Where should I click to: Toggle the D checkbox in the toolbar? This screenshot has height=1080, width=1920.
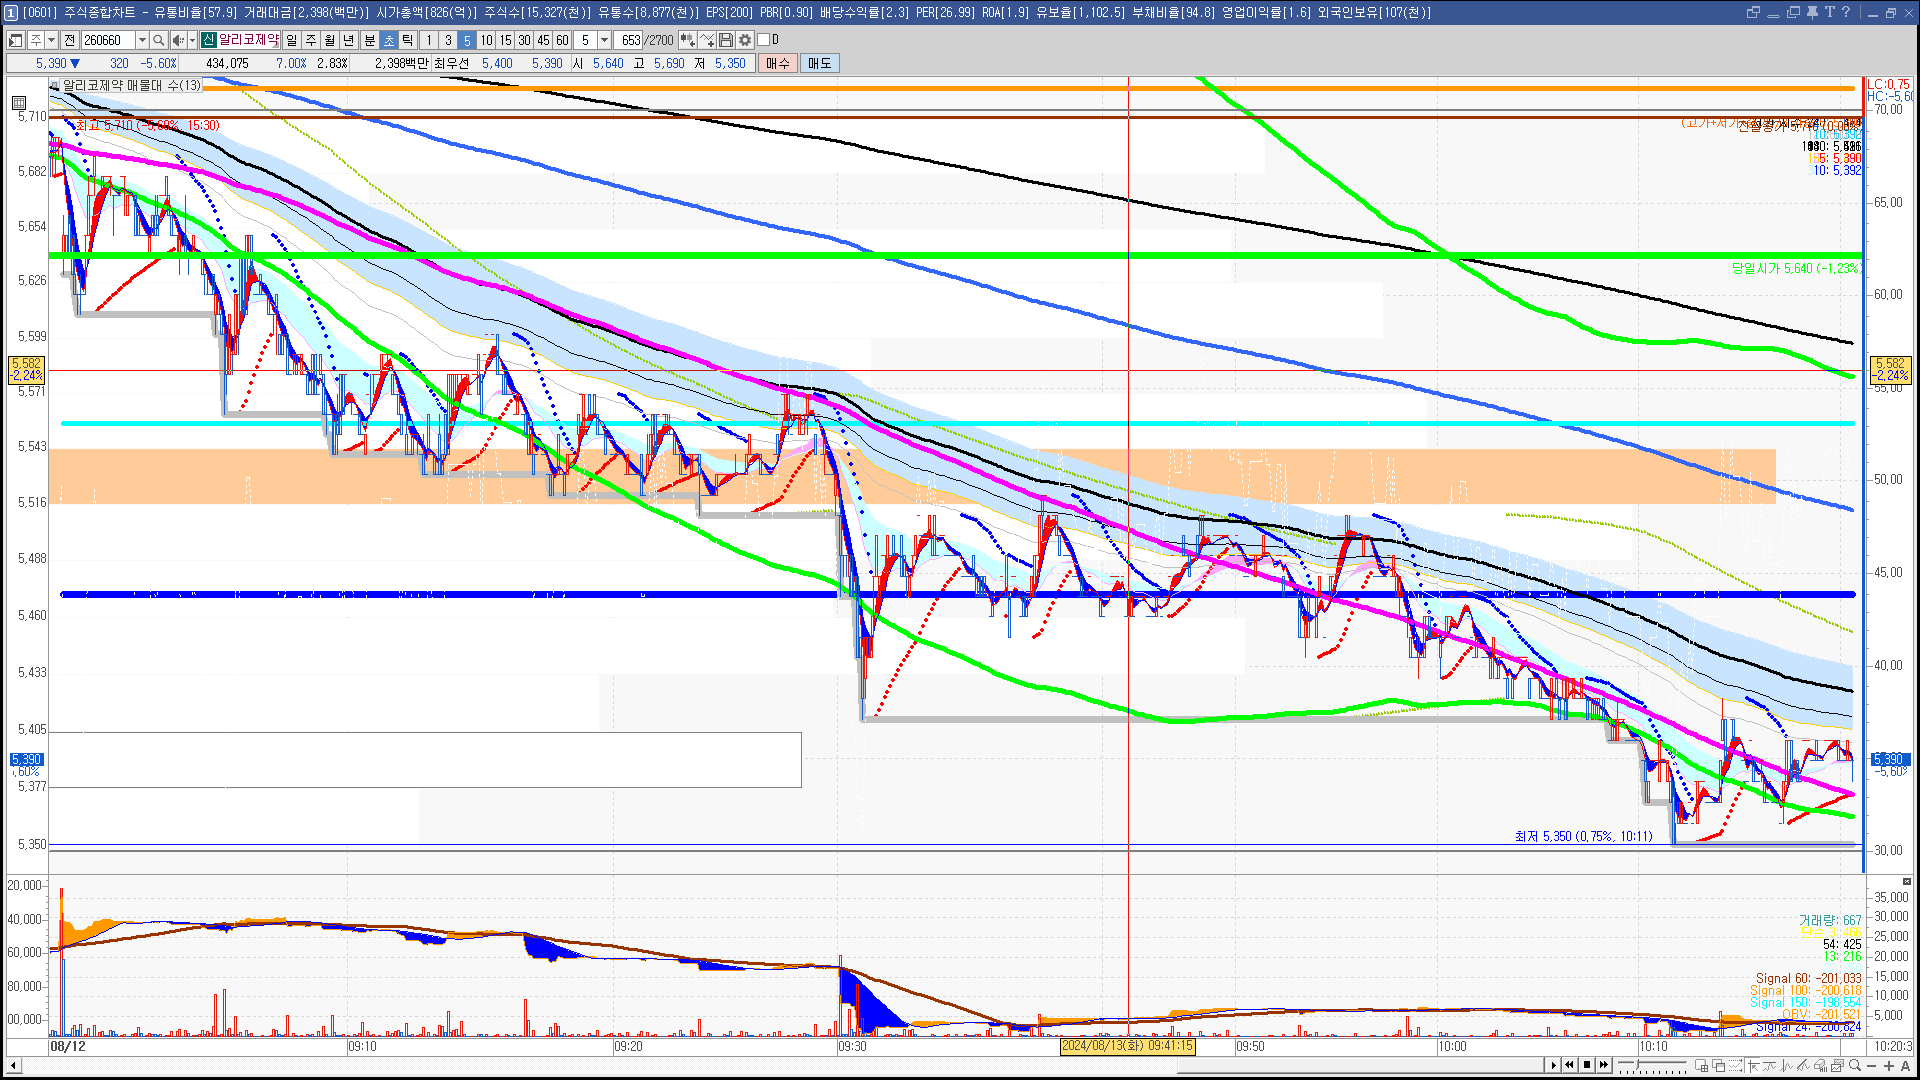pyautogui.click(x=764, y=40)
